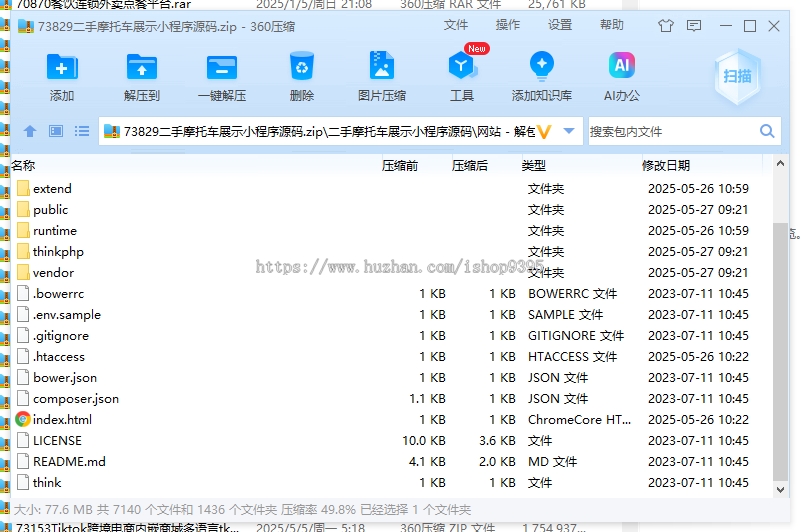Select the .env.sample file

click(67, 315)
